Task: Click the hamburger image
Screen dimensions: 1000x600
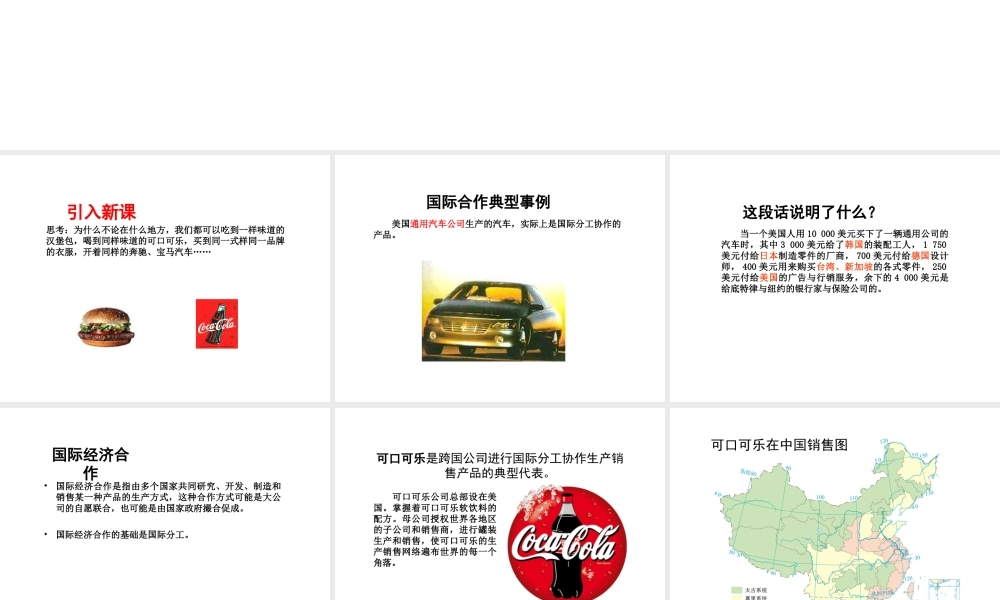Action: pyautogui.click(x=106, y=327)
